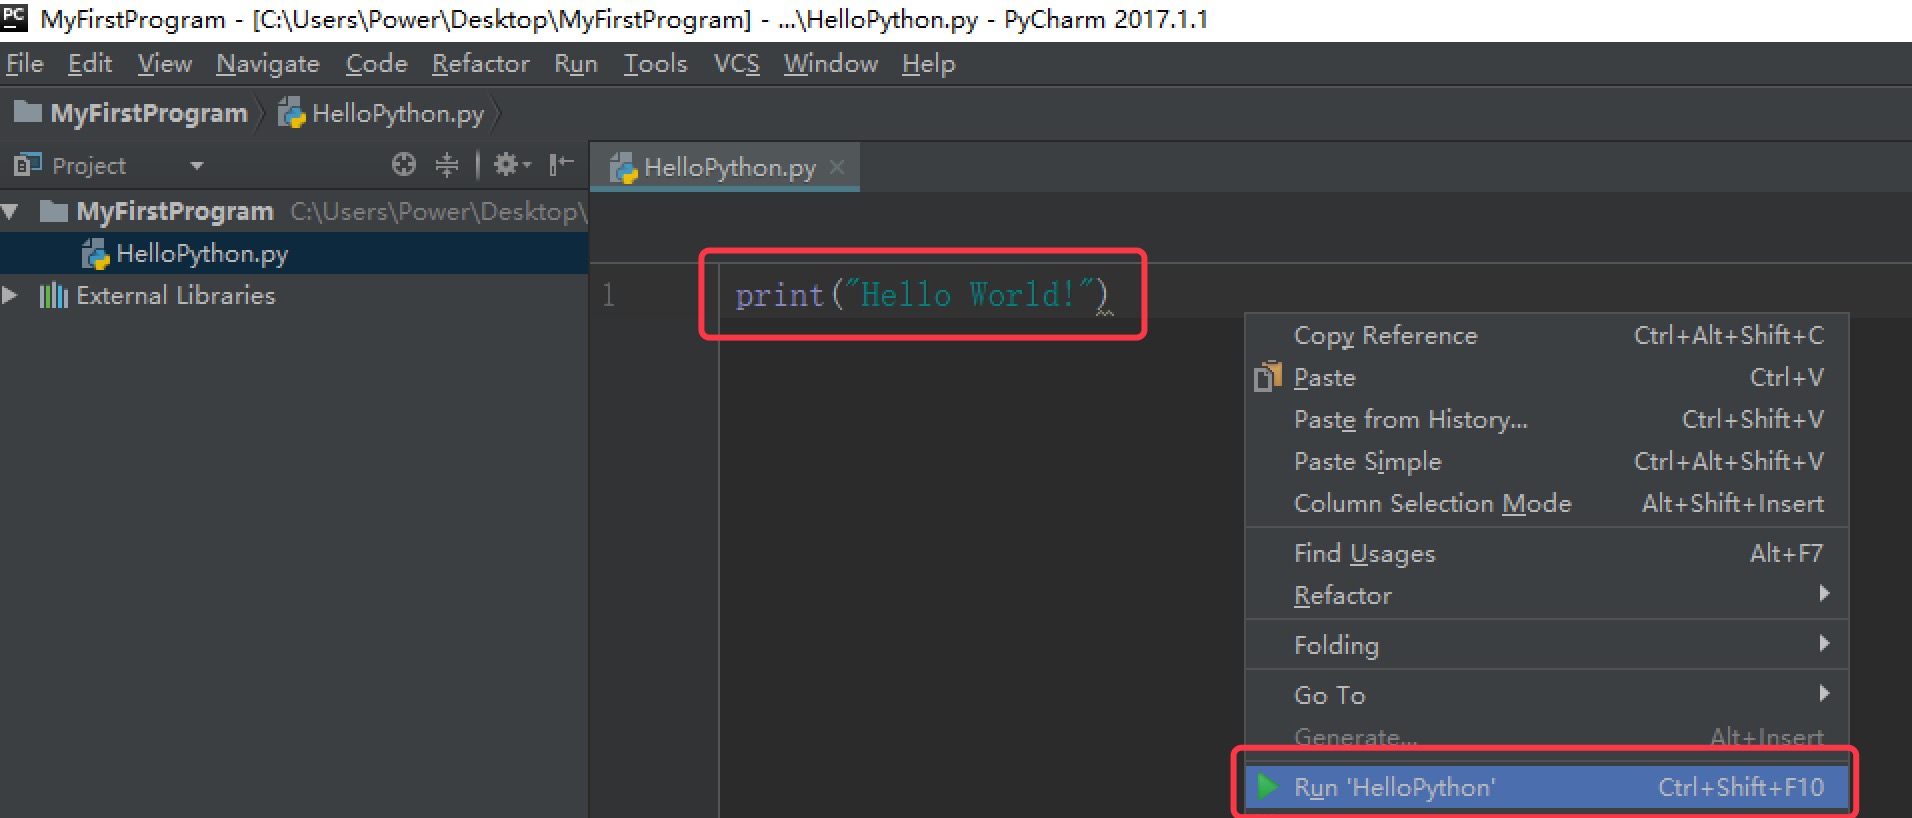The height and width of the screenshot is (818, 1912).
Task: Choose Run 'HelloPython' from context menu
Action: pos(1394,788)
